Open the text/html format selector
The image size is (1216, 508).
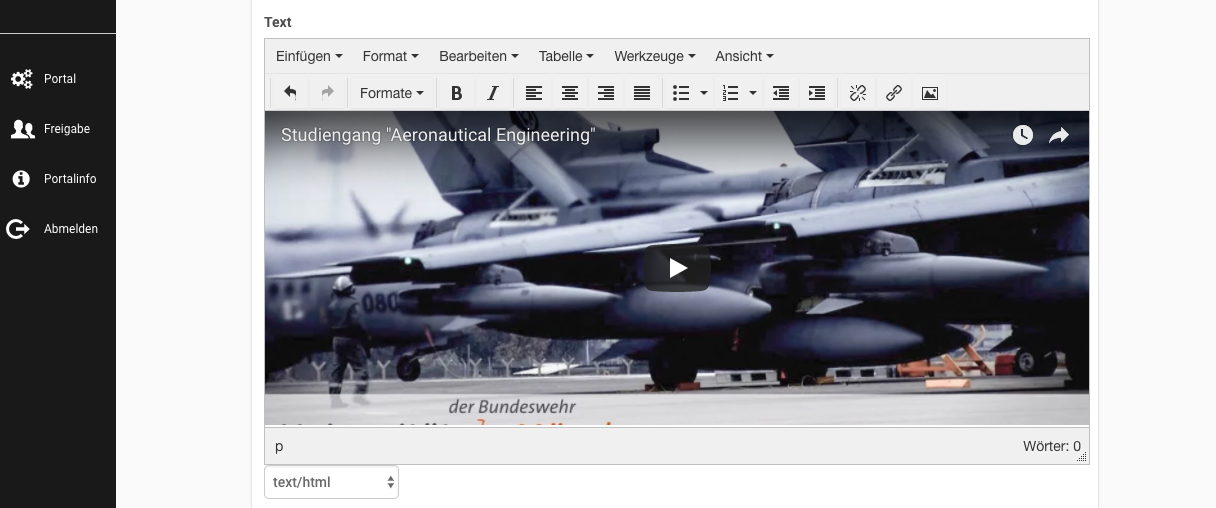click(x=331, y=482)
